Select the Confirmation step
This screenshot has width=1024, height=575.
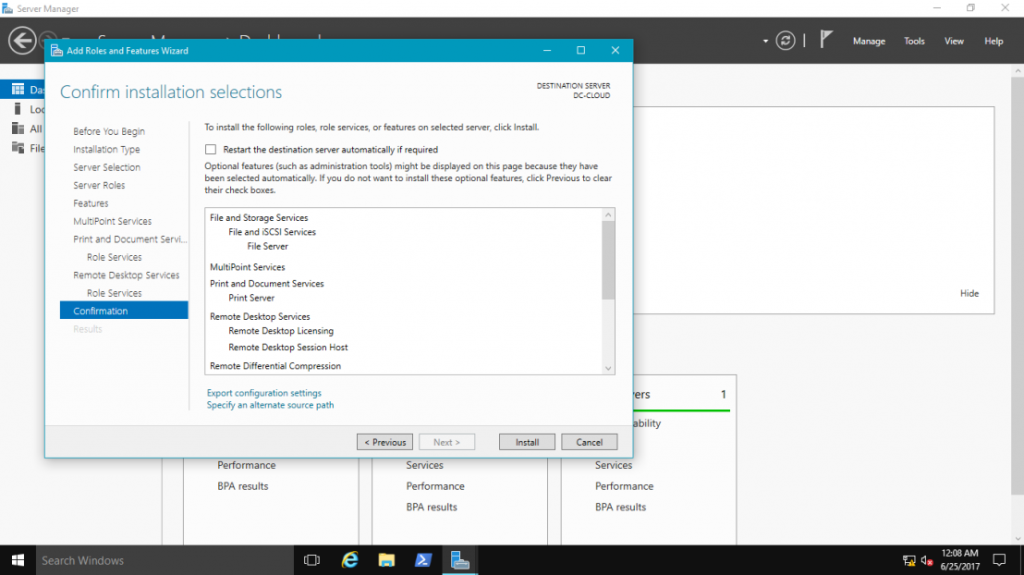124,310
